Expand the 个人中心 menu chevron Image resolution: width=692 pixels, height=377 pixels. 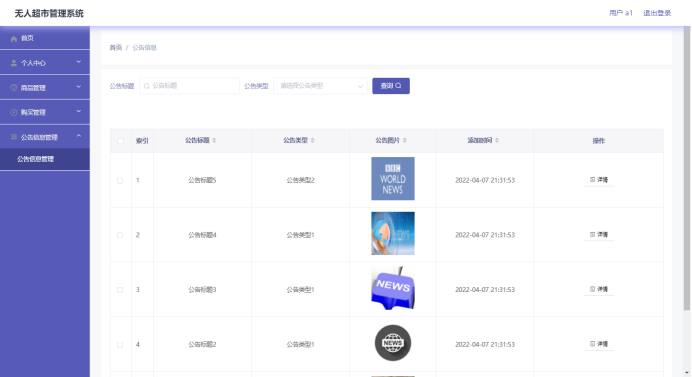[x=79, y=62]
